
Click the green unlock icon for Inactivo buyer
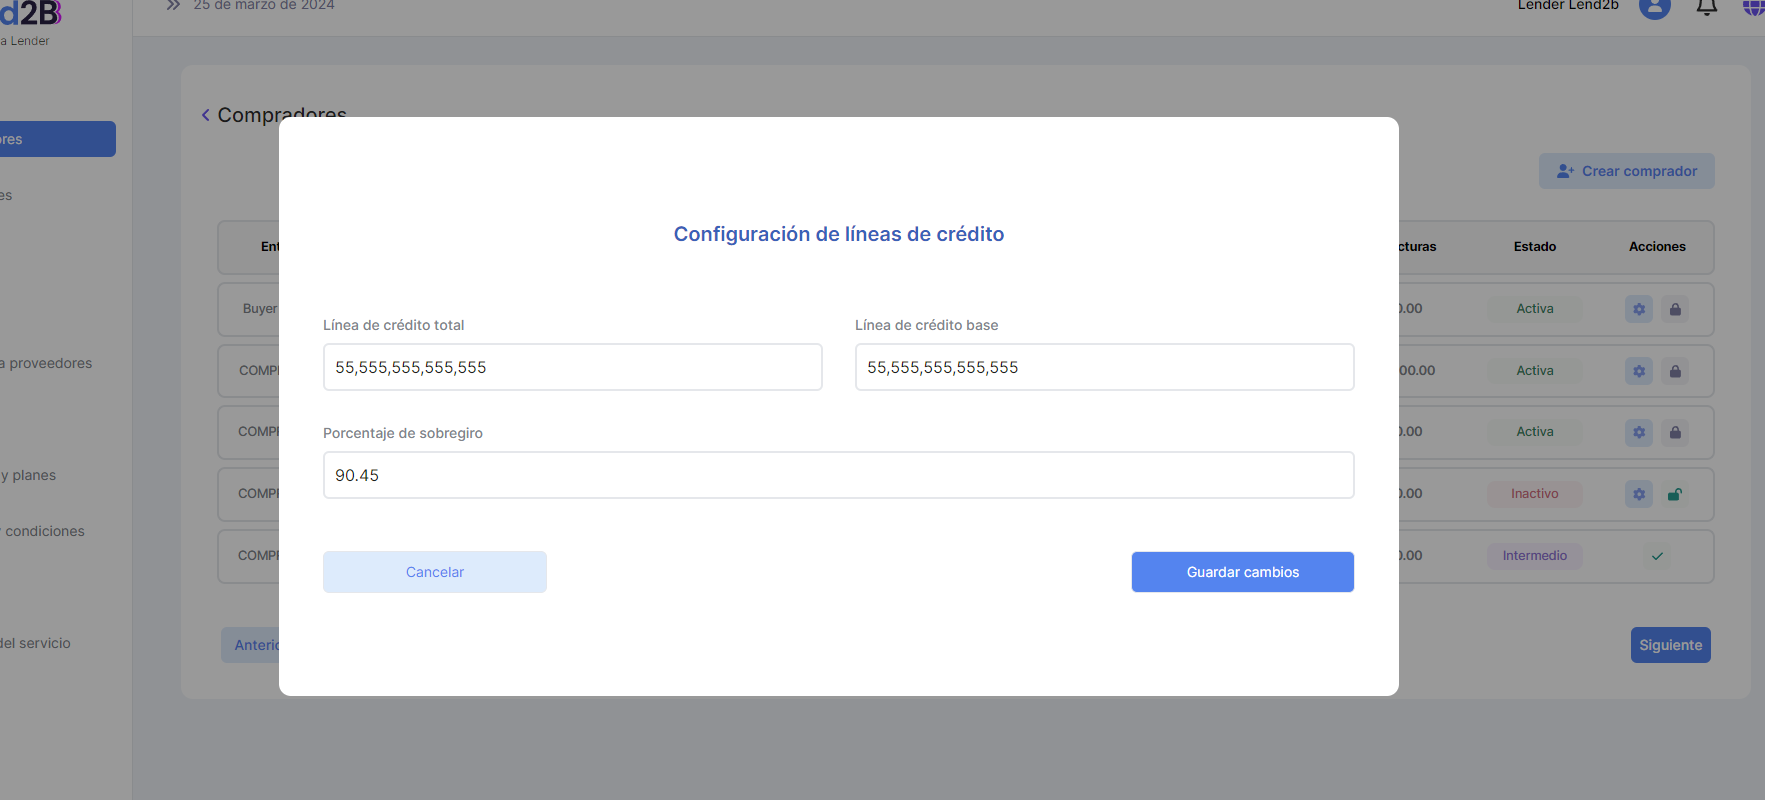(x=1675, y=494)
